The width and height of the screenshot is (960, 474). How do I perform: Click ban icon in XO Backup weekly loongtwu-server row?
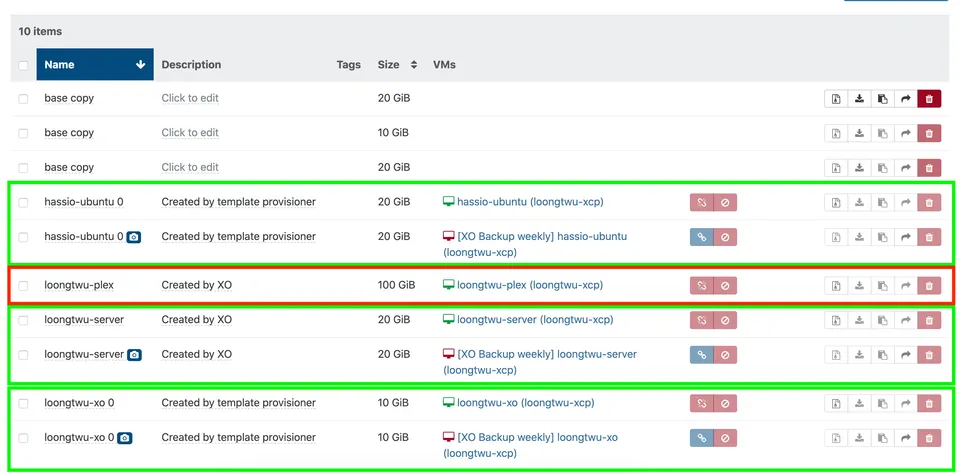725,355
